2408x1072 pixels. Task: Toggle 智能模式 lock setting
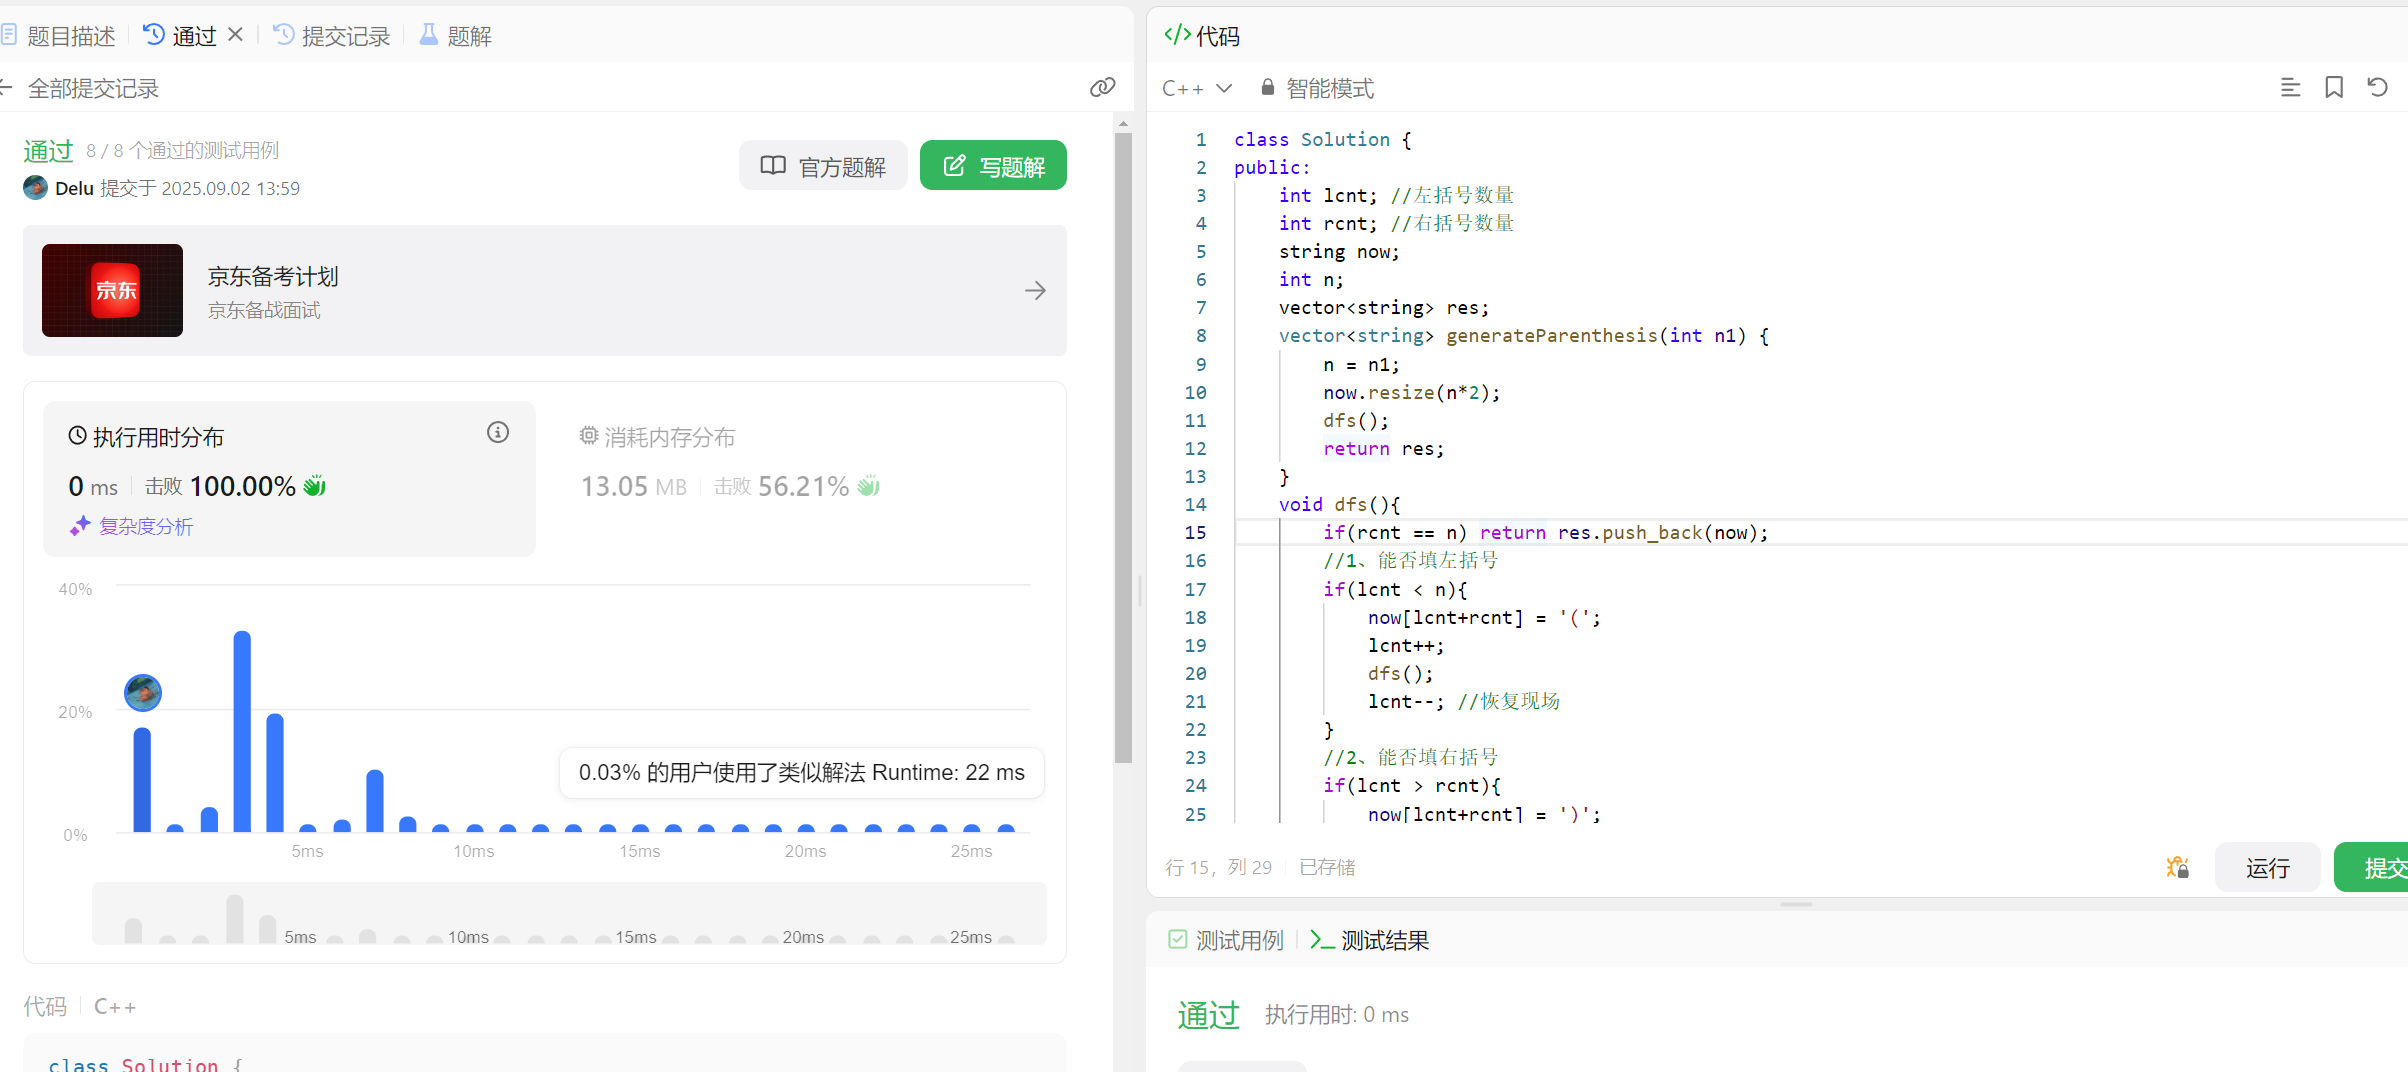coord(1317,88)
